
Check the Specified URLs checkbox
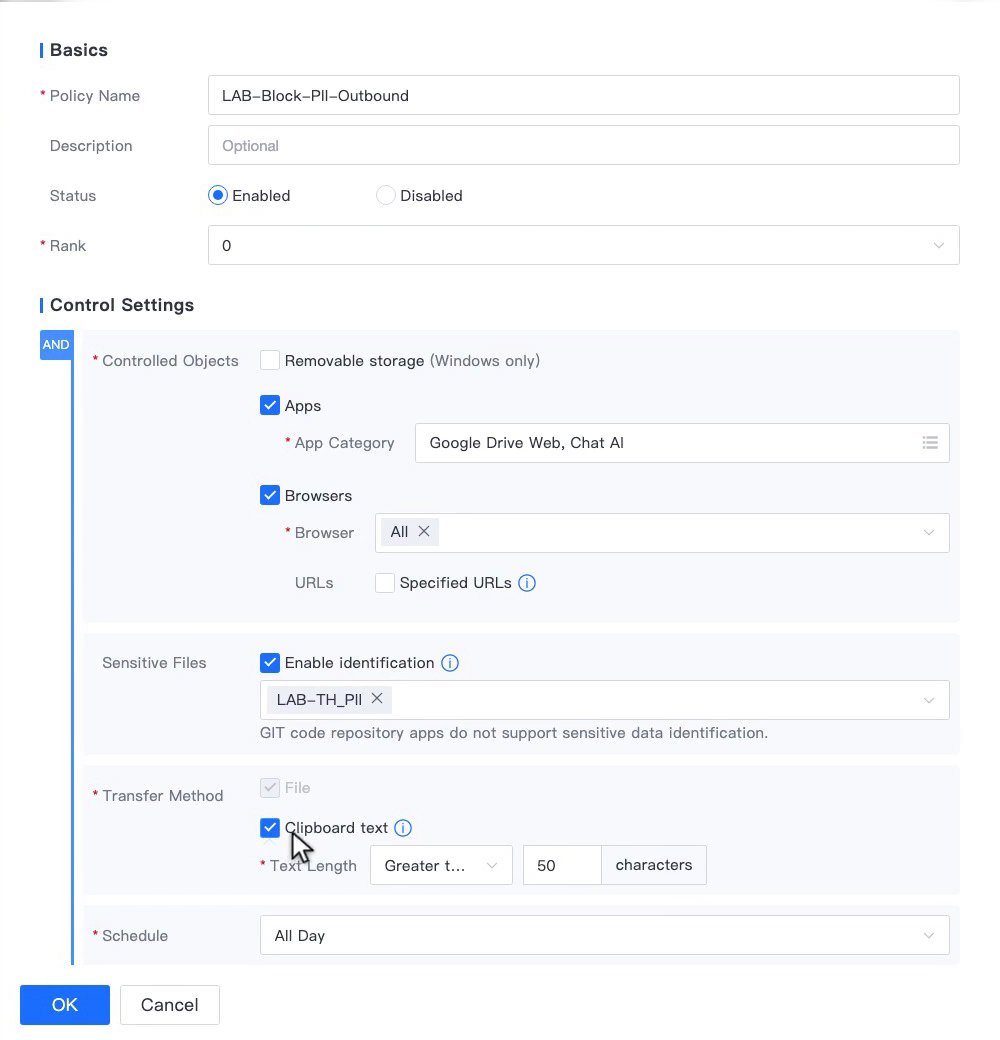(385, 583)
